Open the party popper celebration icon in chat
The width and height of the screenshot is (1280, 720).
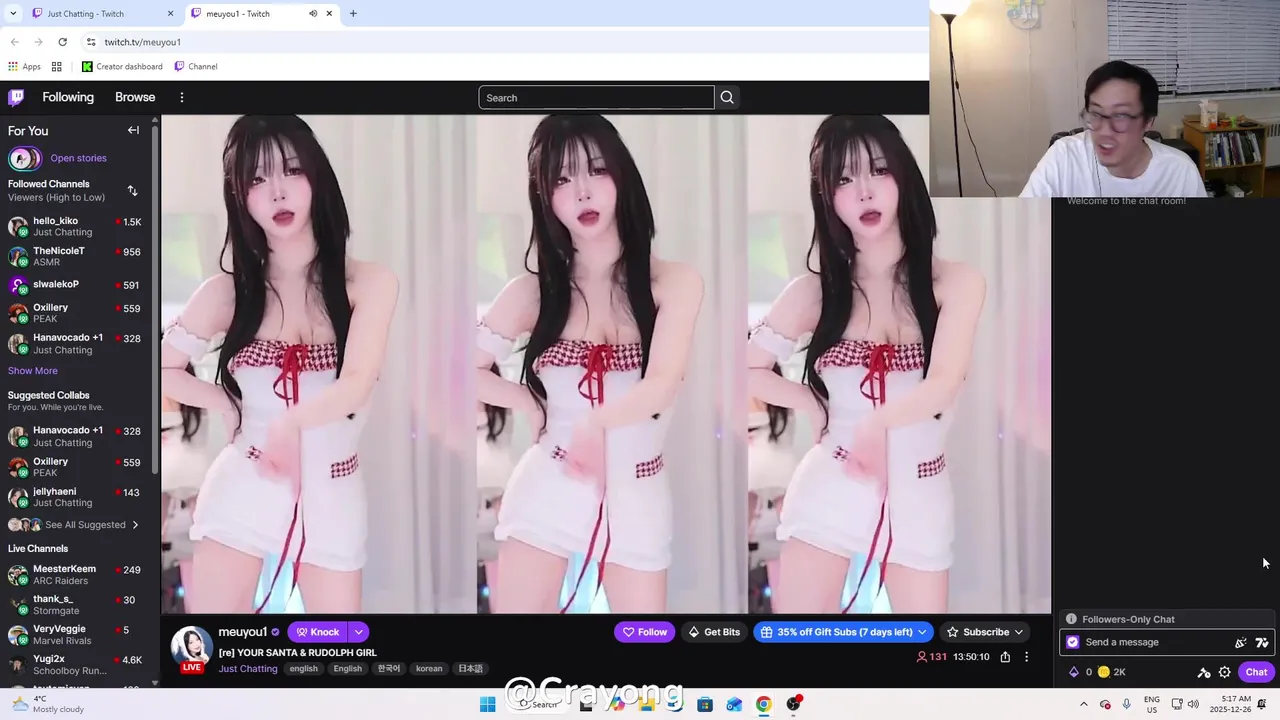click(1241, 642)
